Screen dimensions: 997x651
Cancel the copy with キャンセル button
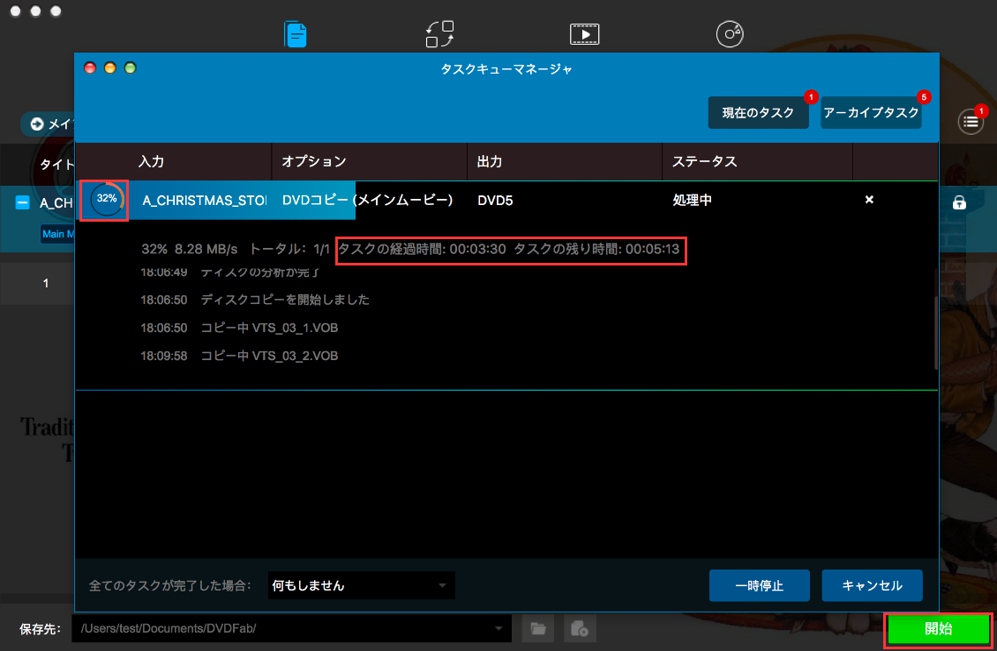pos(872,586)
